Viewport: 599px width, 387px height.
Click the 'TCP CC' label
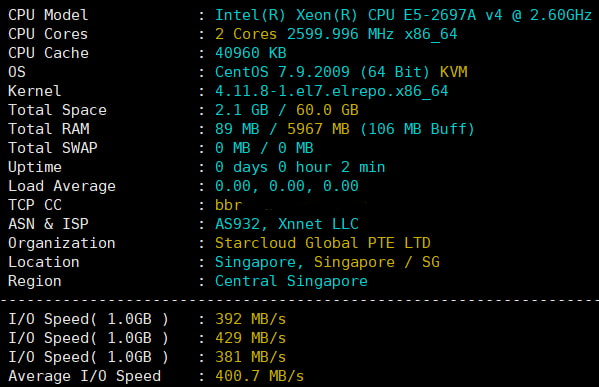coord(35,205)
